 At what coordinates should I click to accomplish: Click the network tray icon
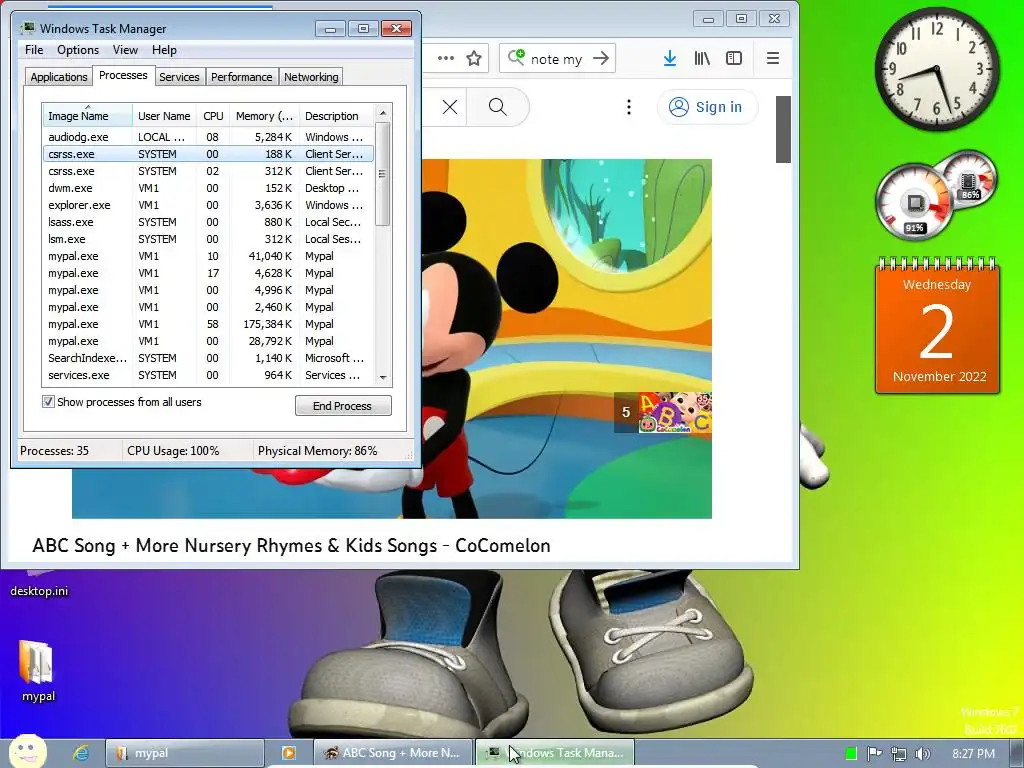(x=899, y=754)
